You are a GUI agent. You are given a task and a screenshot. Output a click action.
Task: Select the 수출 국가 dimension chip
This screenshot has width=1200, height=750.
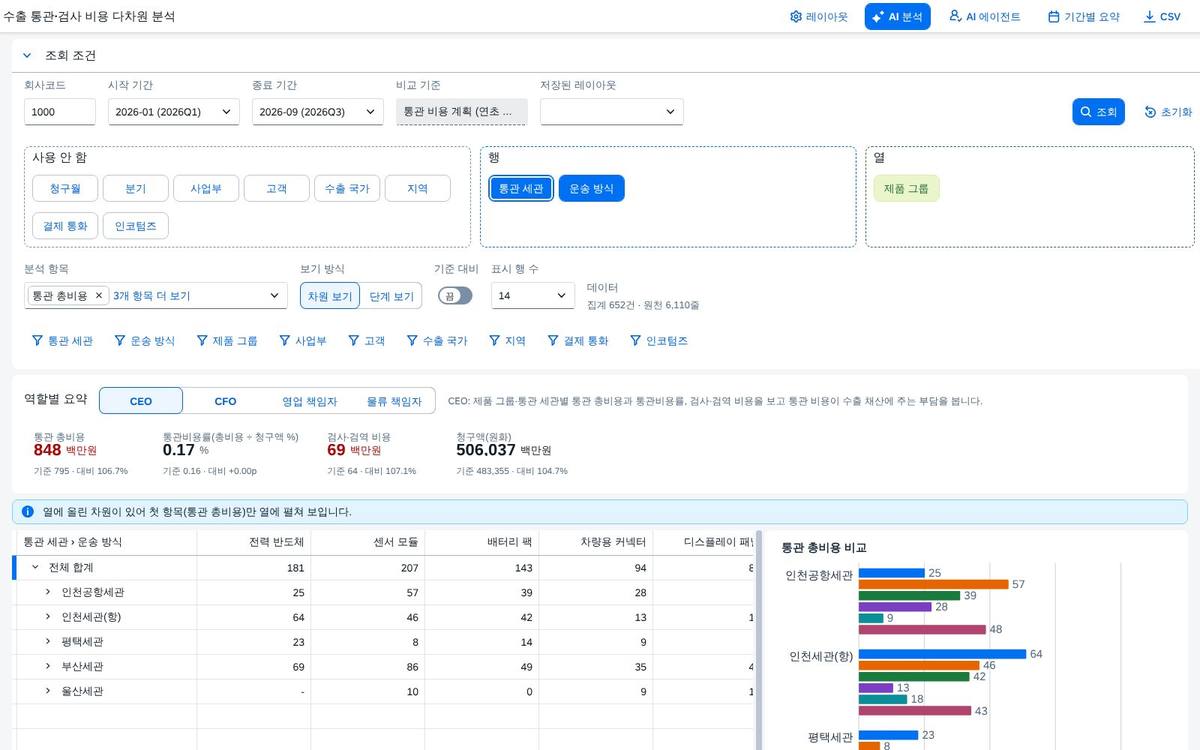346,188
